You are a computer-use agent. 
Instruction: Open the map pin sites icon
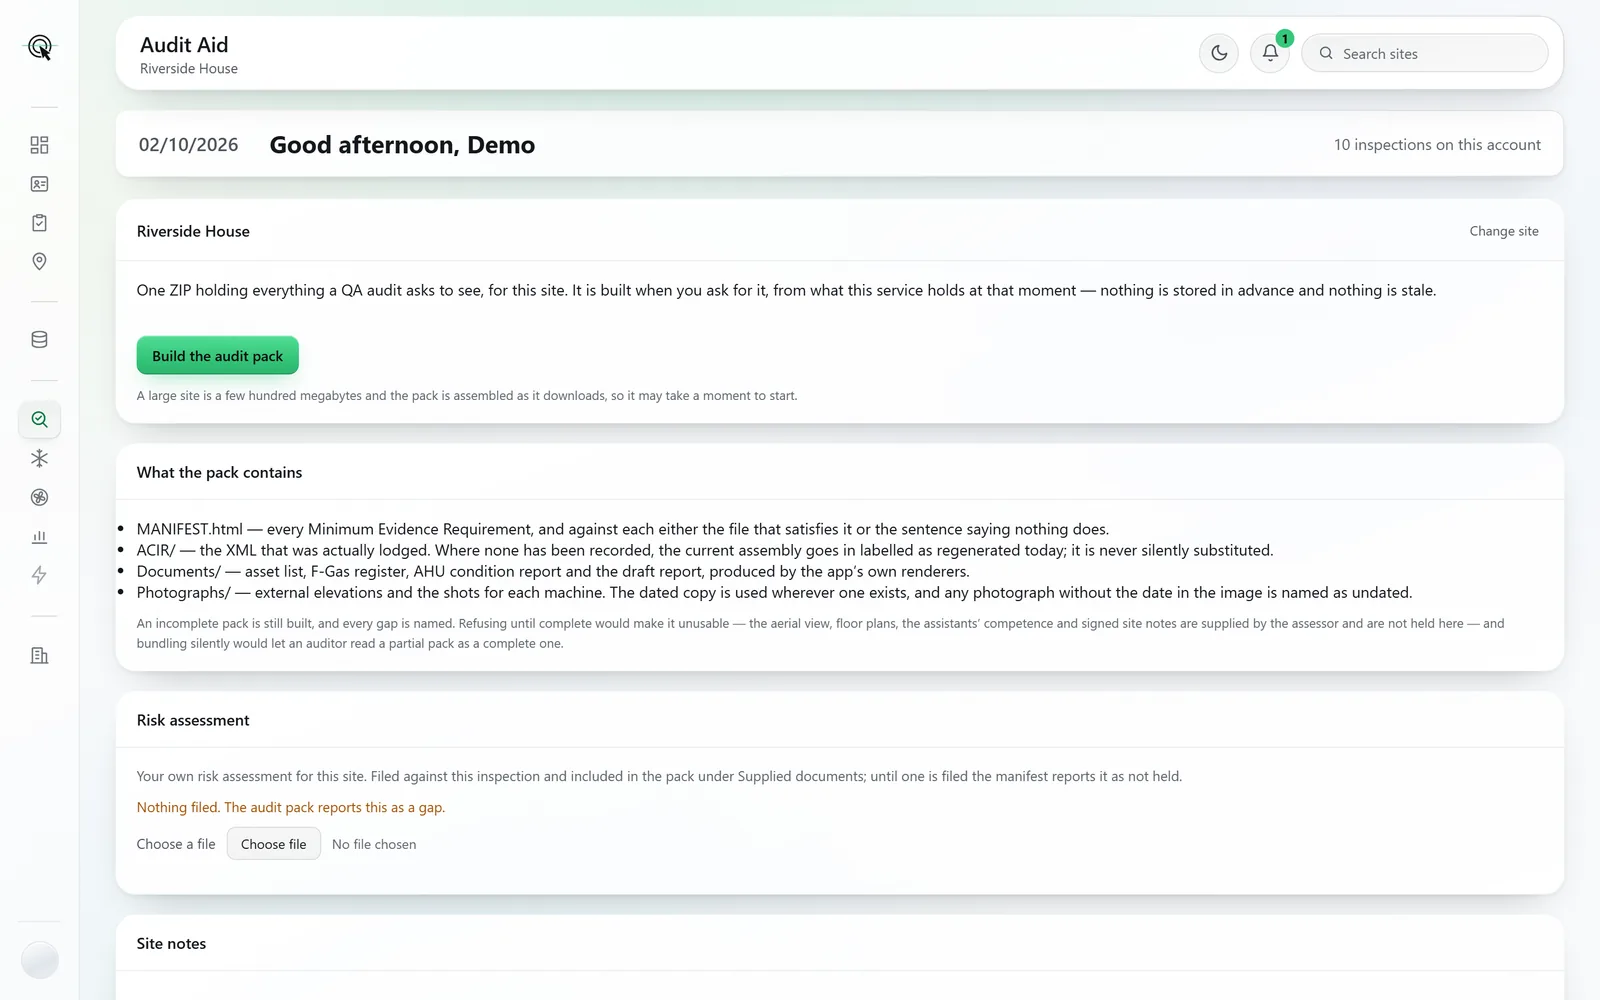(39, 262)
